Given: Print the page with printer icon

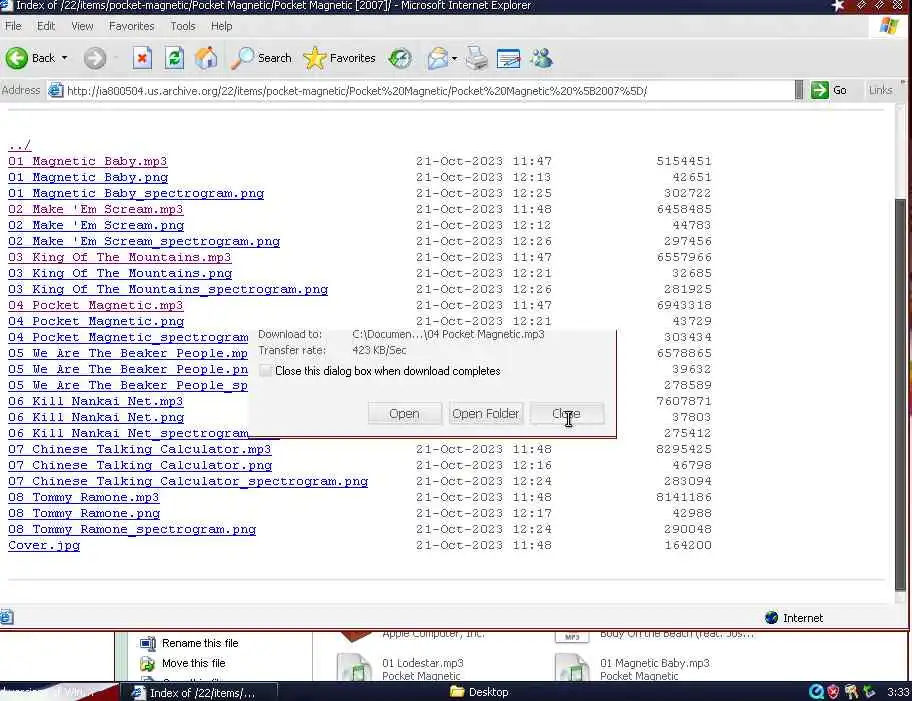Looking at the screenshot, I should tap(477, 58).
